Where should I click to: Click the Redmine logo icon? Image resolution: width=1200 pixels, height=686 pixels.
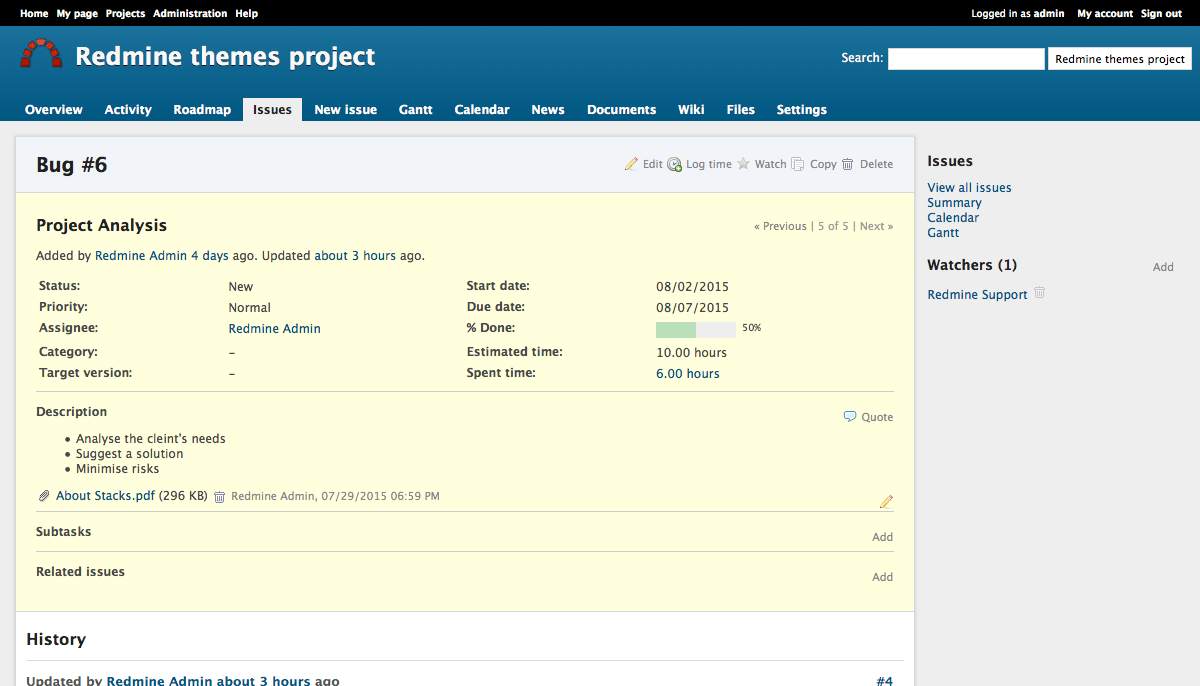(41, 54)
